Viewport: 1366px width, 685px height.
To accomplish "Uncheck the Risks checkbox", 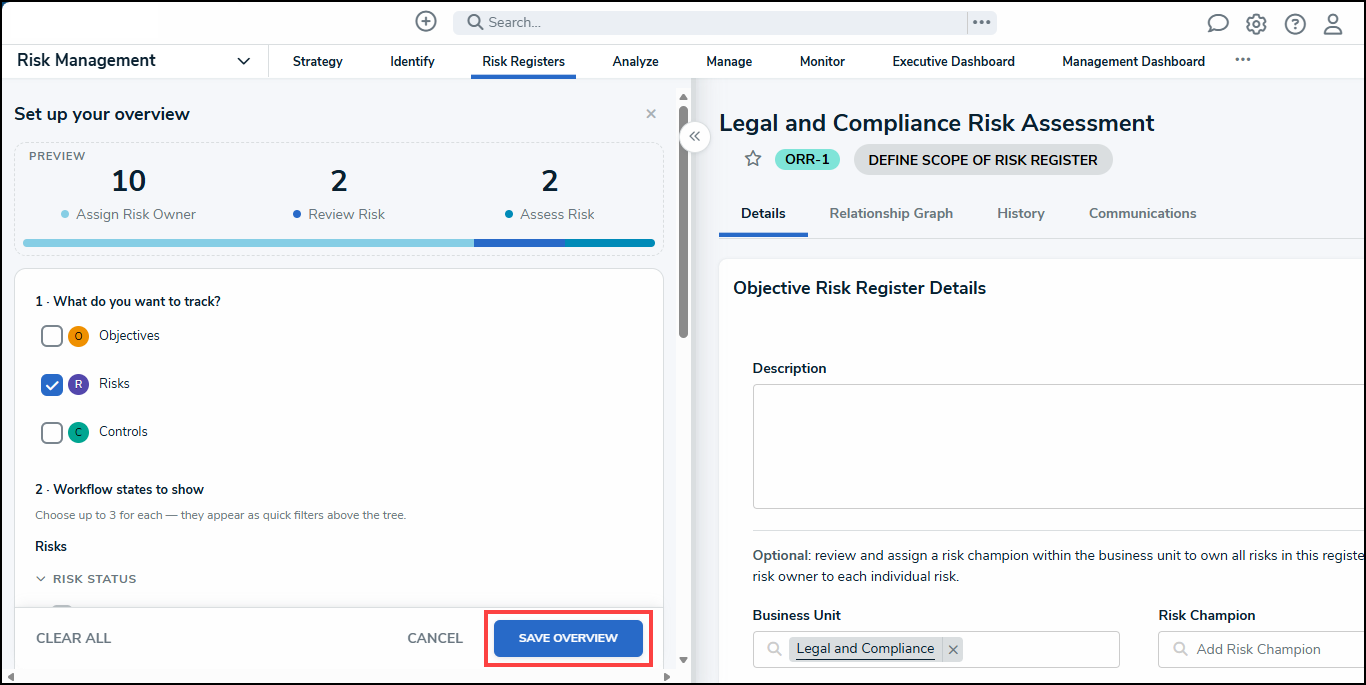I will (x=52, y=384).
